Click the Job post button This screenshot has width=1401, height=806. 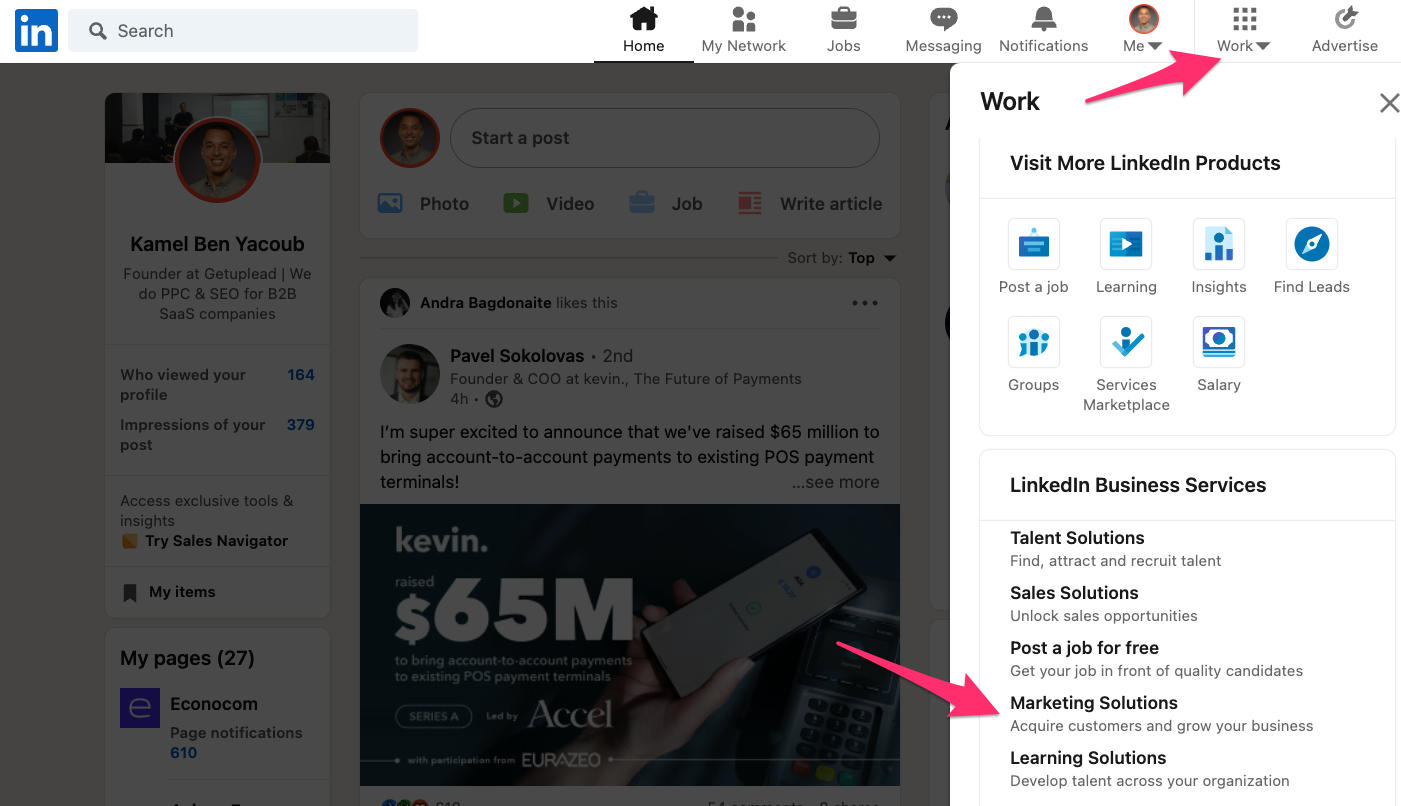665,204
